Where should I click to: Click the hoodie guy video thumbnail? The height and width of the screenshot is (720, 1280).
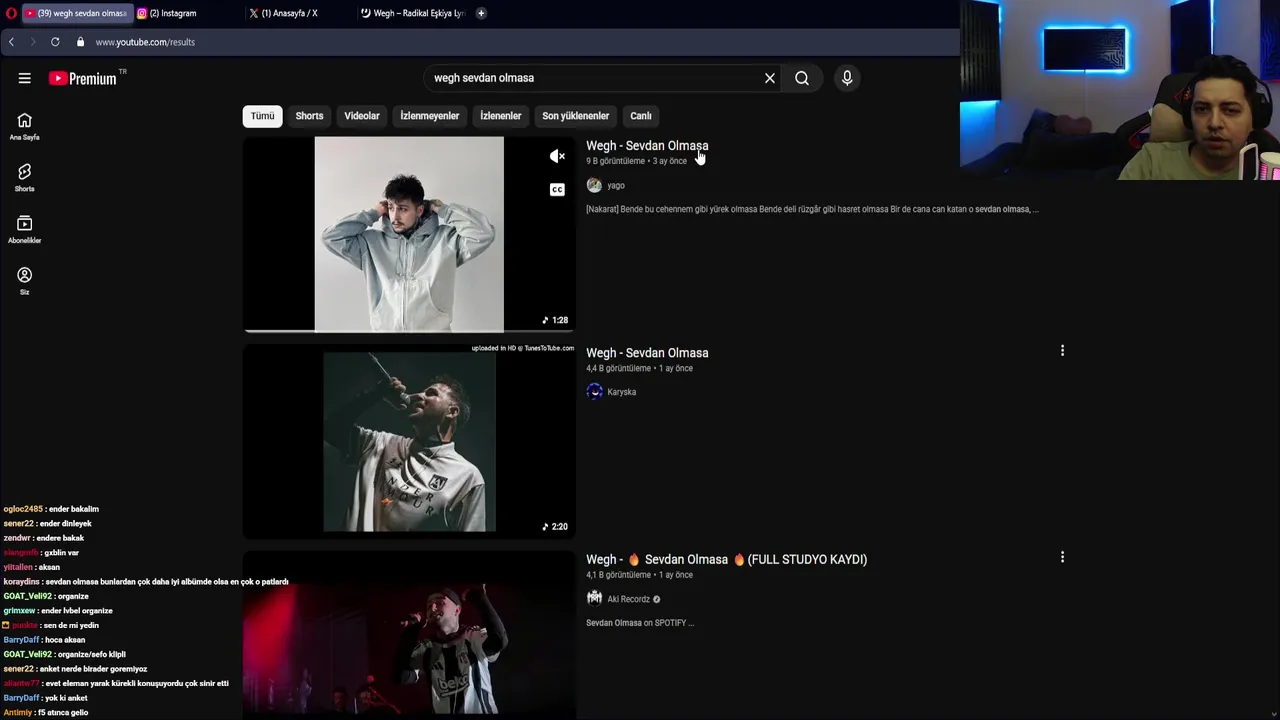coord(409,233)
